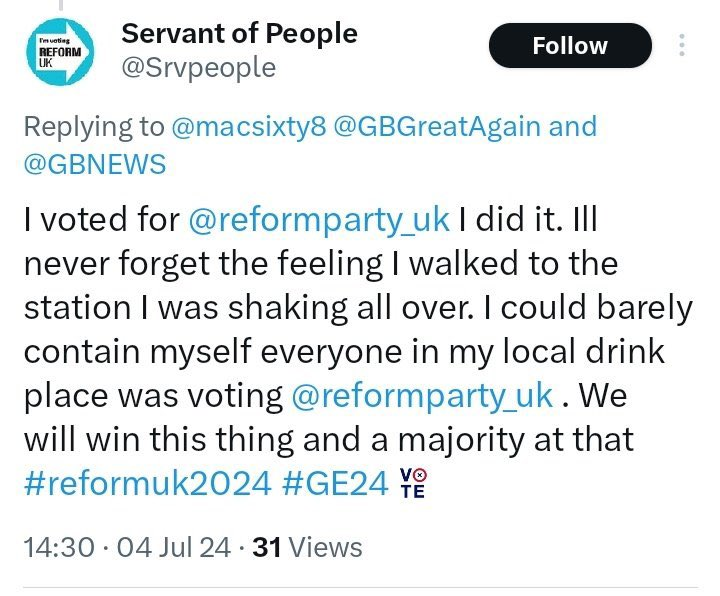Open the Servant of People display name
The image size is (720, 596).
point(239,32)
